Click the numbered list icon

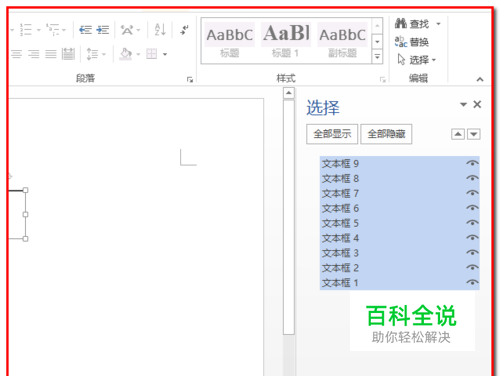tap(26, 30)
